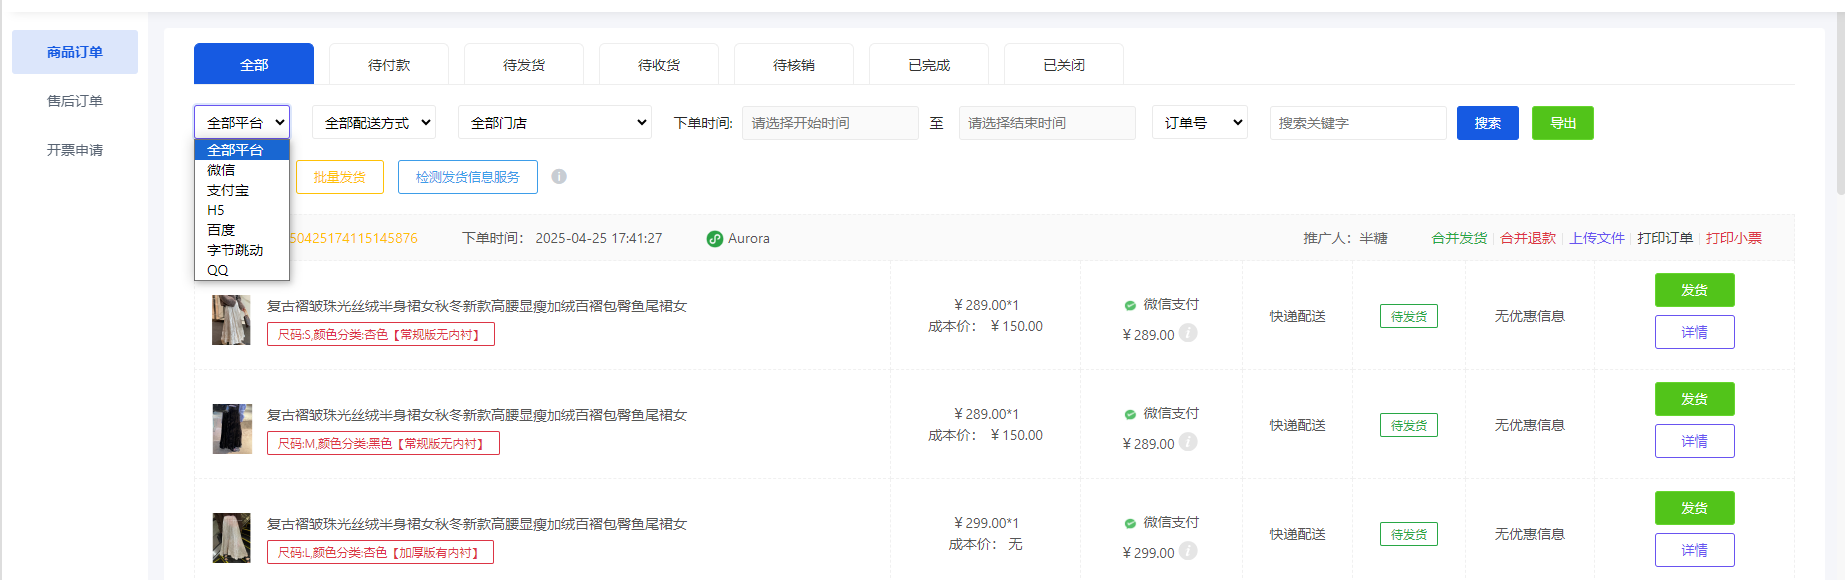Click info icon next to first ¥289.00 payment
The width and height of the screenshot is (1845, 580).
pyautogui.click(x=1188, y=334)
